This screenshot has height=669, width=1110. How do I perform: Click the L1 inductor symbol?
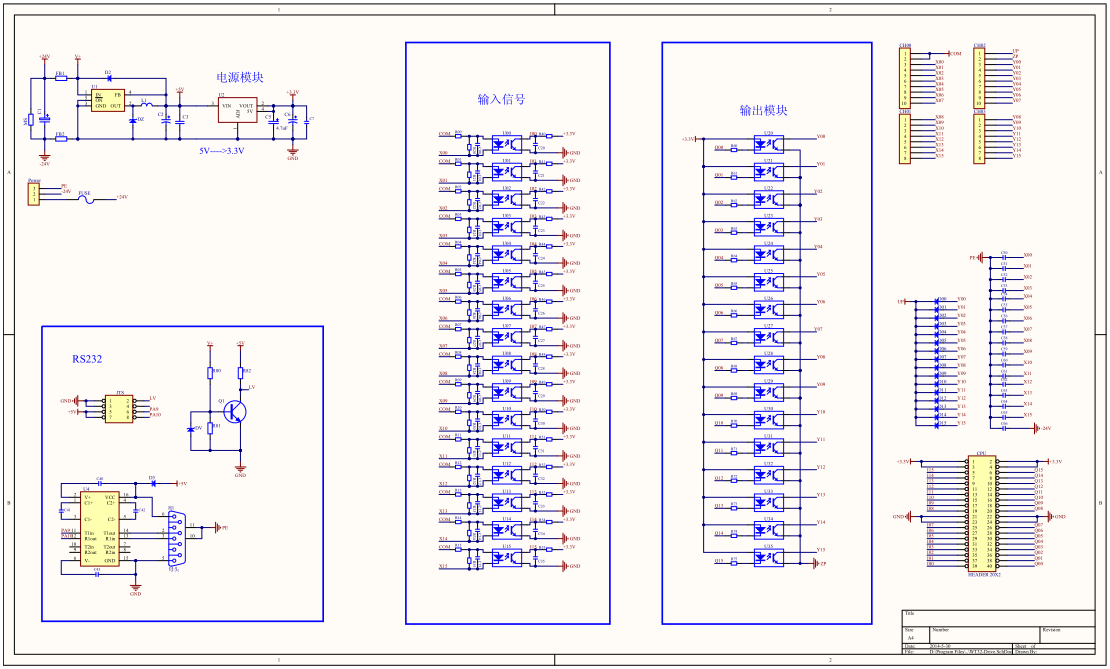coord(146,105)
